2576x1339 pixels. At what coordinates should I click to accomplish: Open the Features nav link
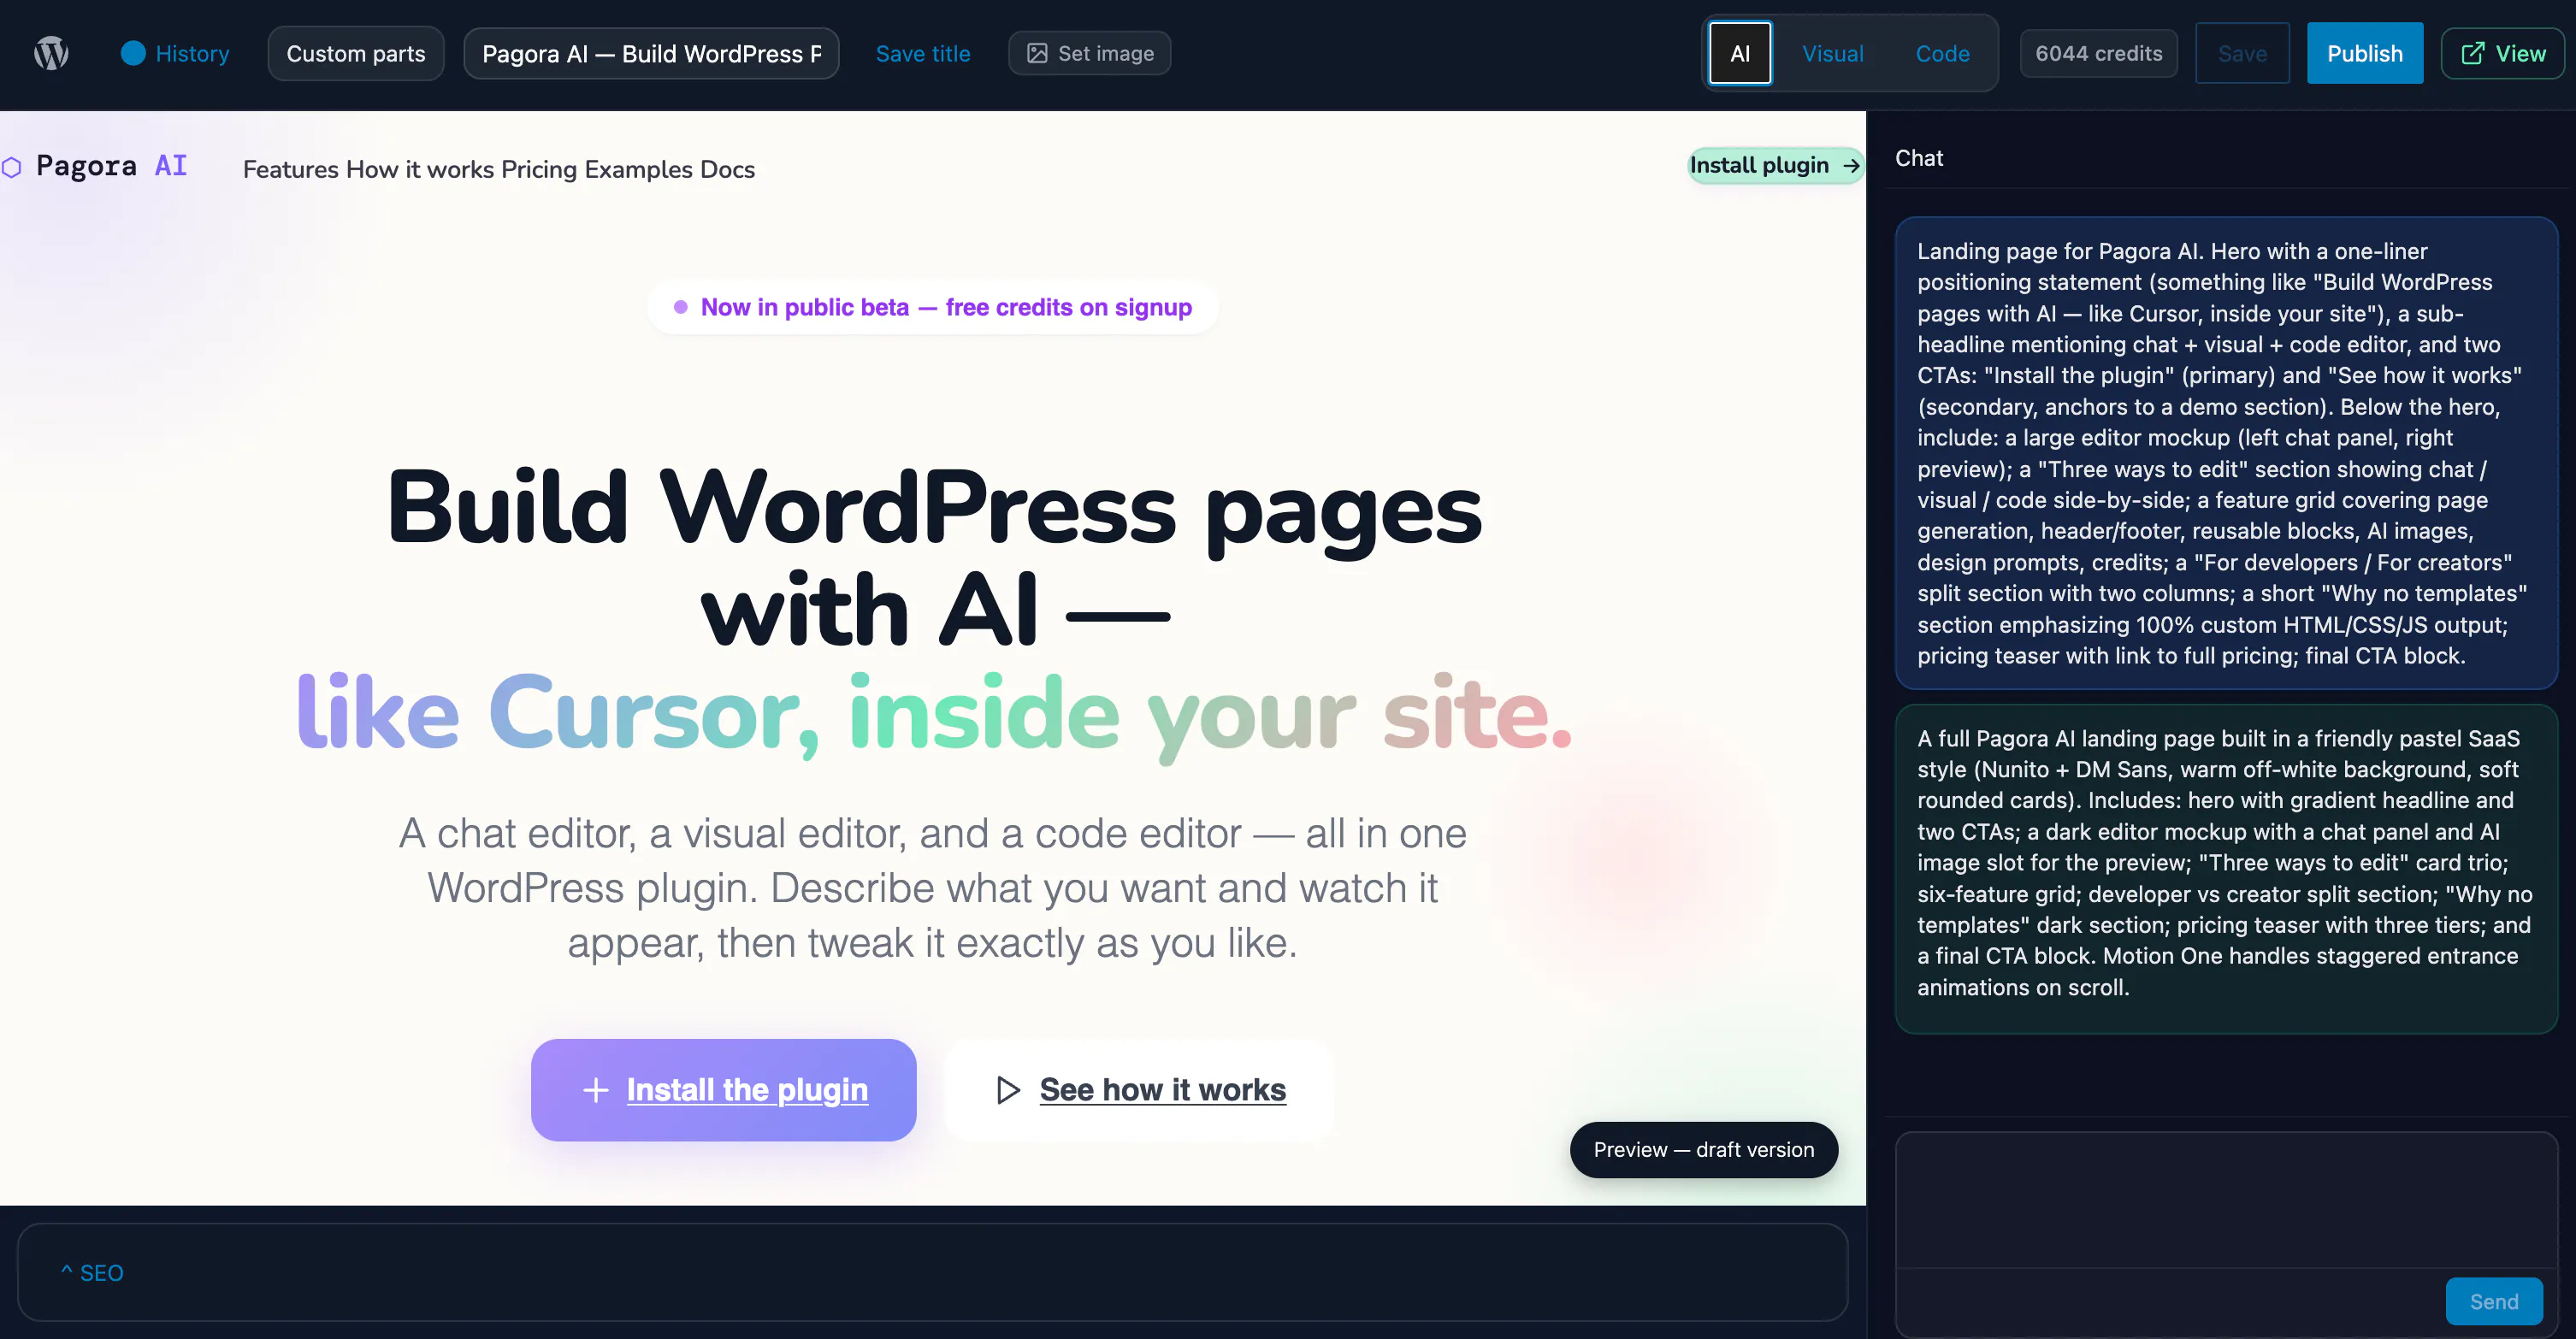[x=291, y=169]
